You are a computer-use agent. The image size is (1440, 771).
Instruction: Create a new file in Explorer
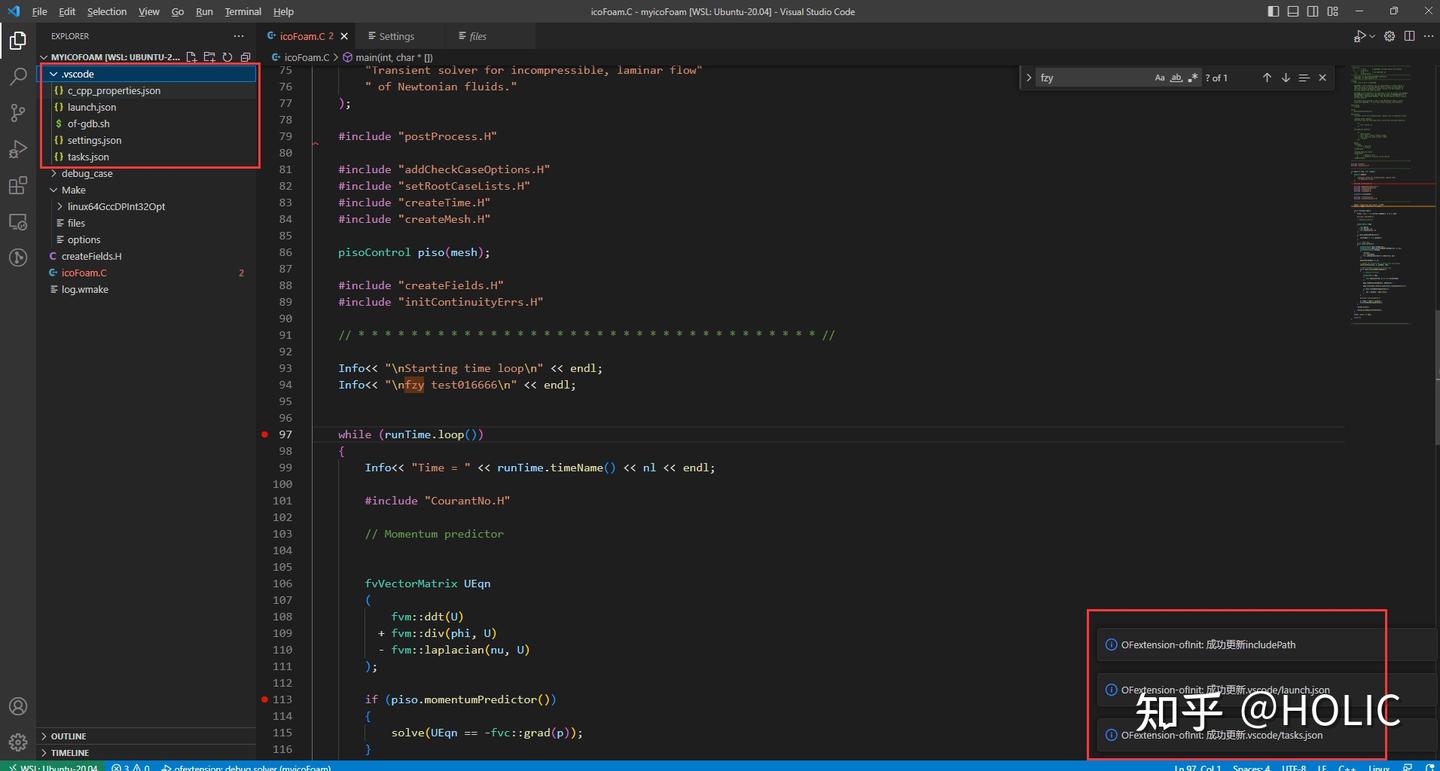192,57
